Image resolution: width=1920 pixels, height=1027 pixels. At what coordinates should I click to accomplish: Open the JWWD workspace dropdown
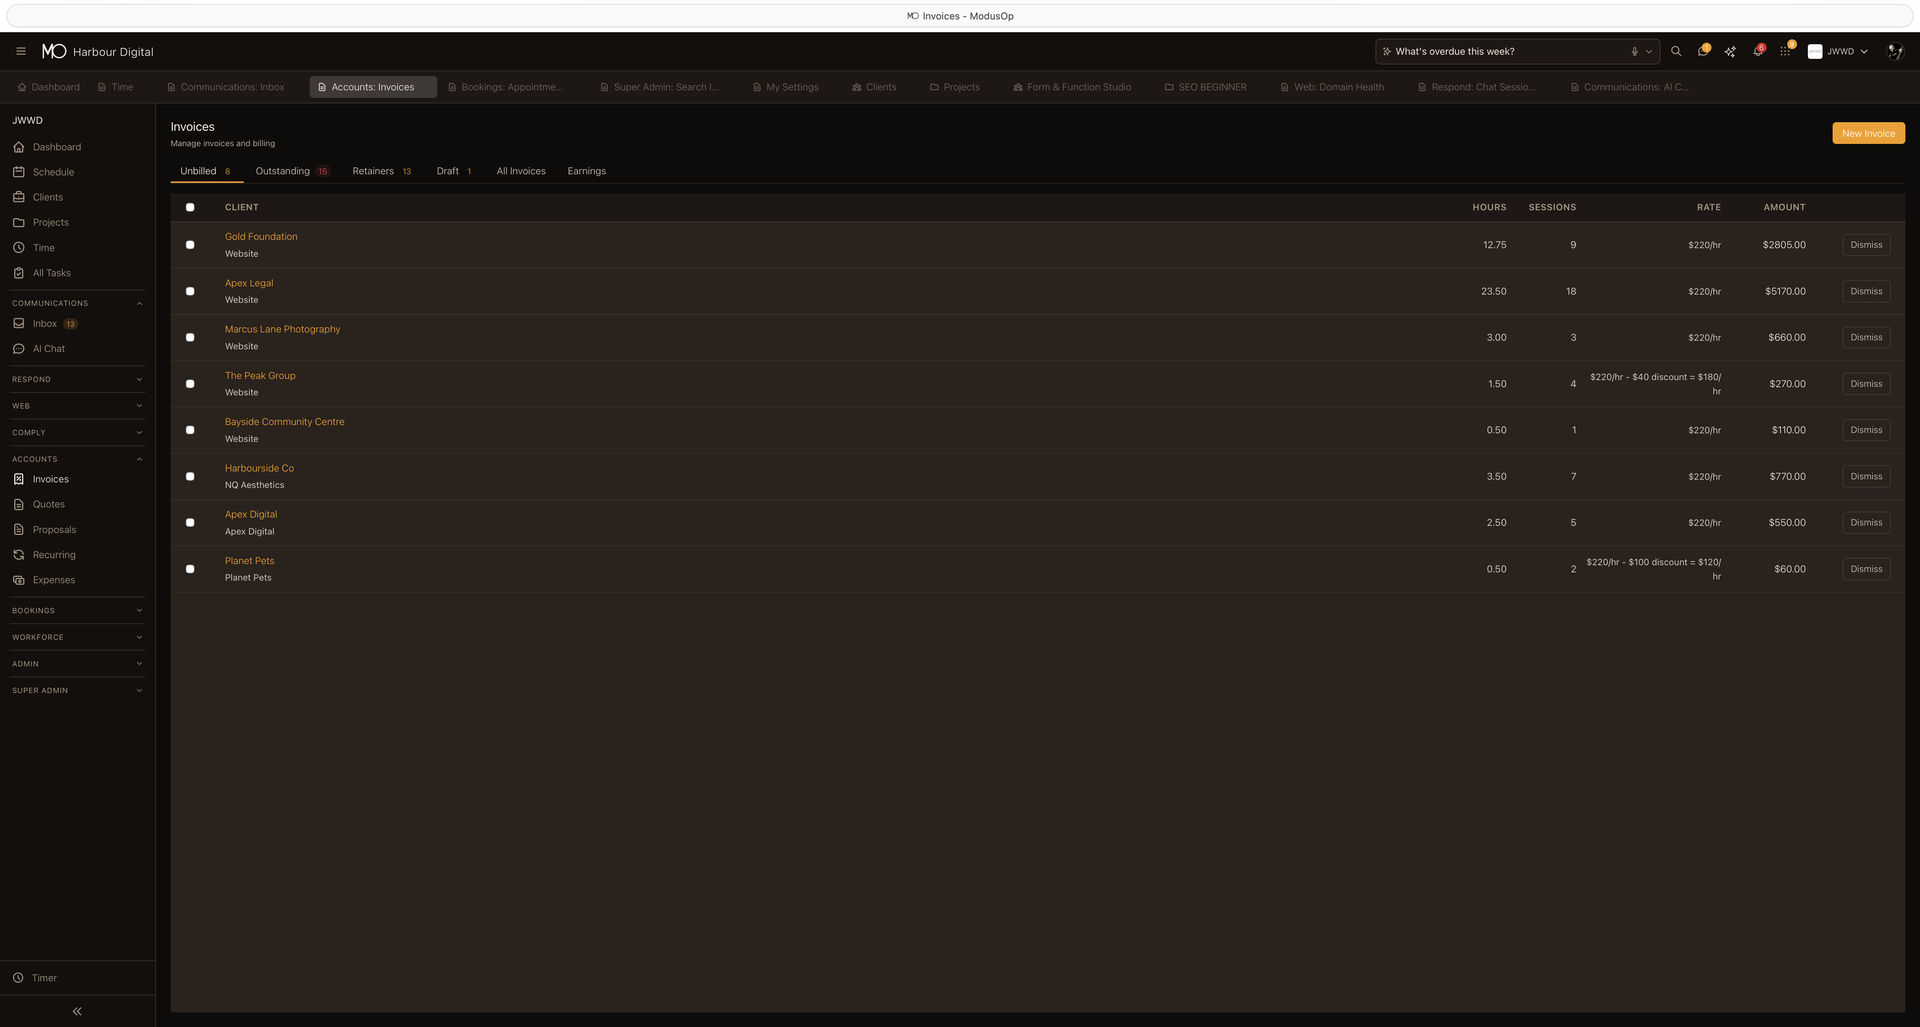1839,51
